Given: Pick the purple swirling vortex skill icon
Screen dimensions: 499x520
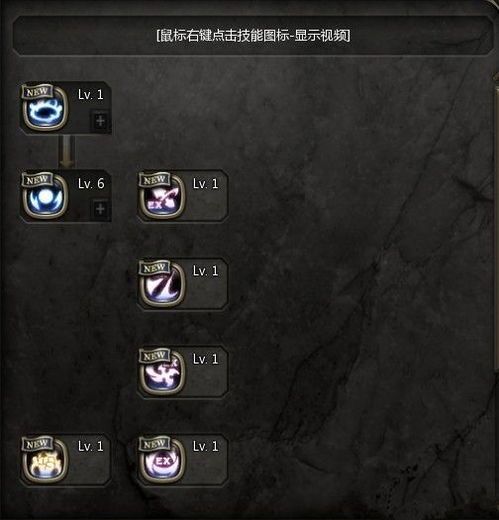Looking at the screenshot, I should [x=162, y=373].
